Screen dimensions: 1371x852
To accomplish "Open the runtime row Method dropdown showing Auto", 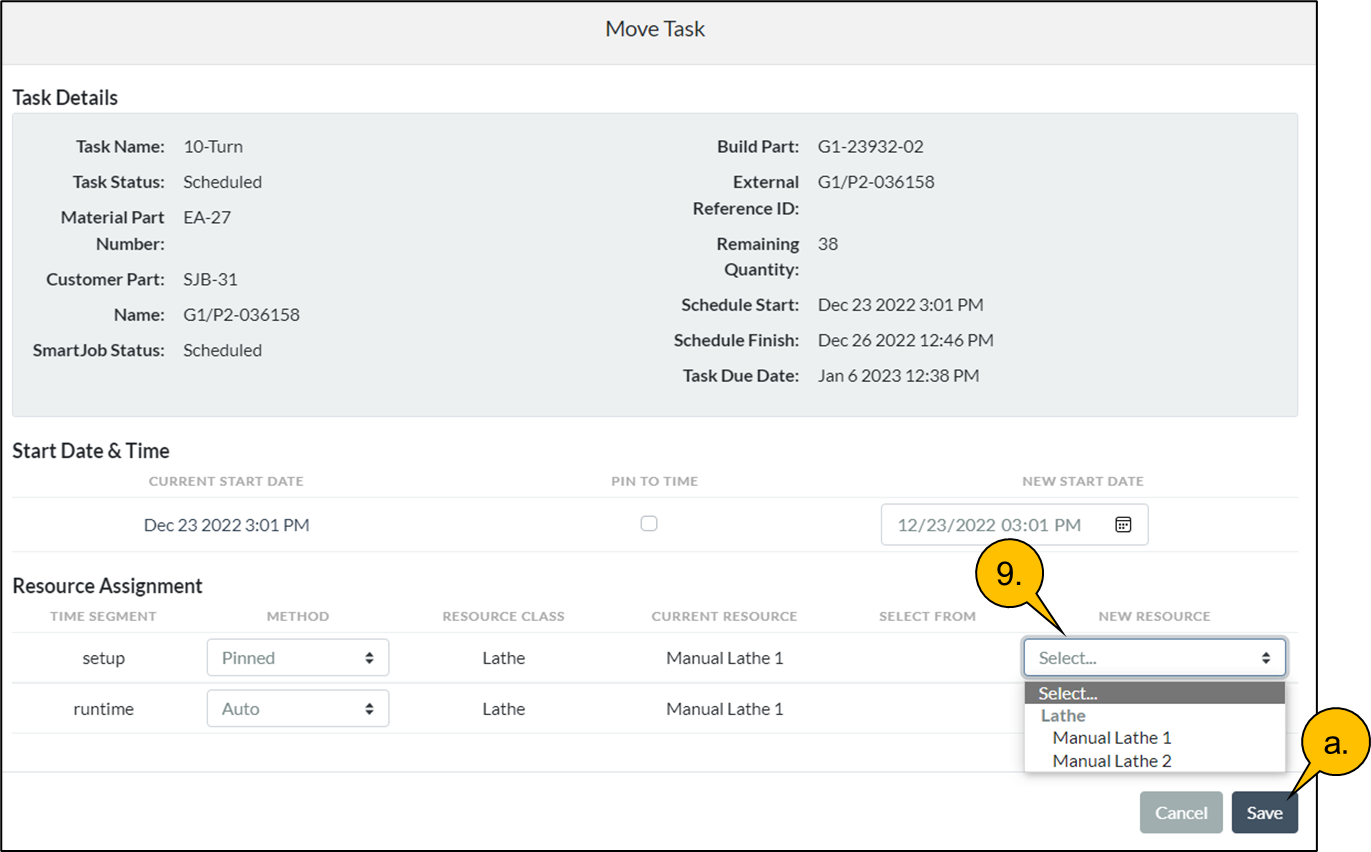I will (x=298, y=709).
